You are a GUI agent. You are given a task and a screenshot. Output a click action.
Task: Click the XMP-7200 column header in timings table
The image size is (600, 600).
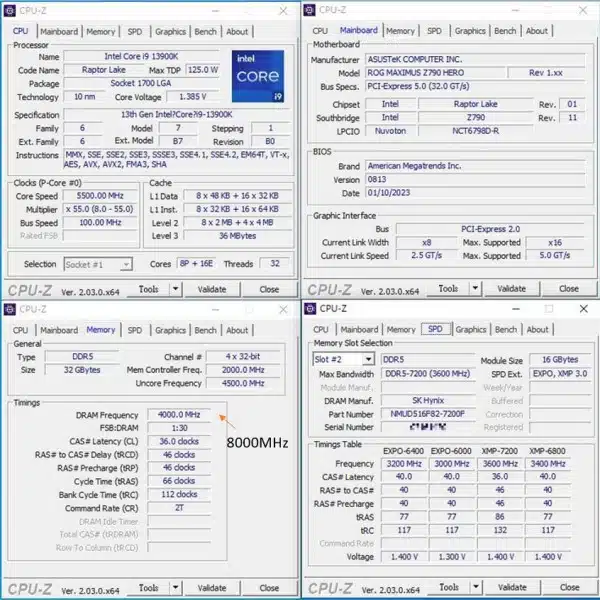(500, 451)
